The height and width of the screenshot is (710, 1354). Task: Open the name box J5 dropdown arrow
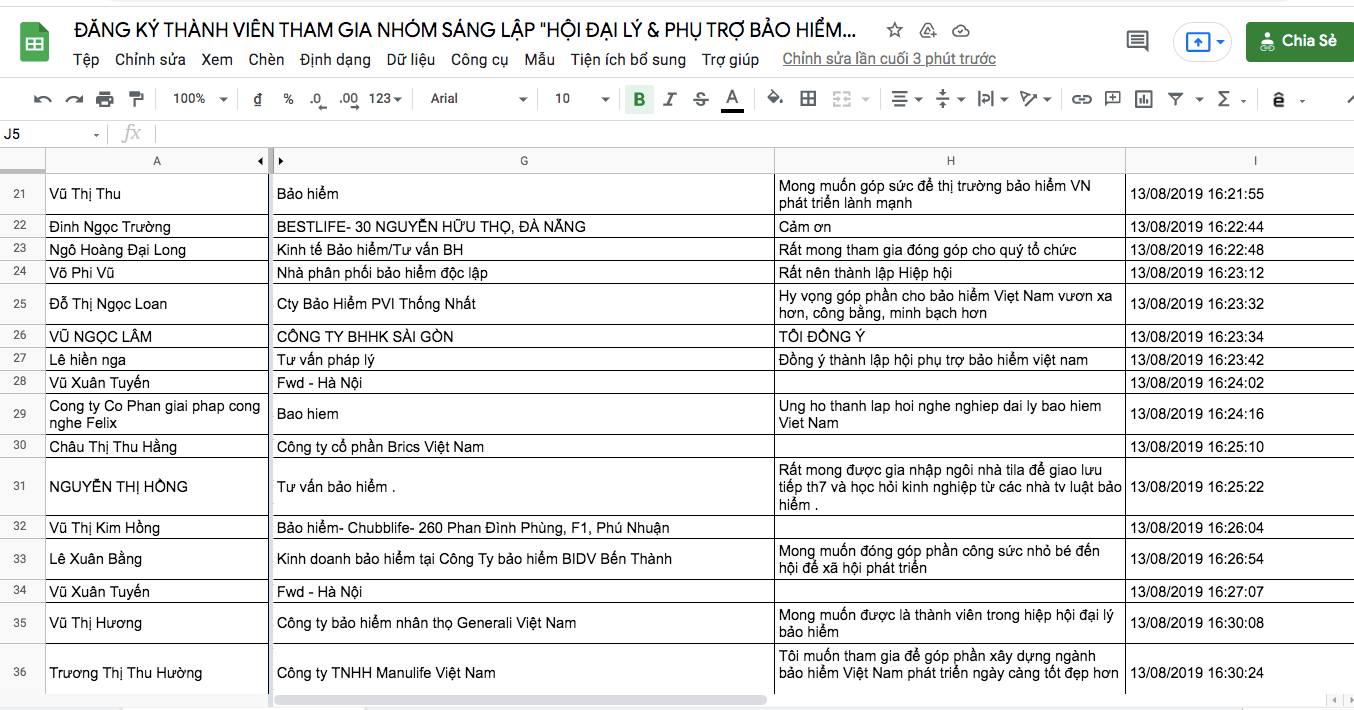click(x=96, y=135)
